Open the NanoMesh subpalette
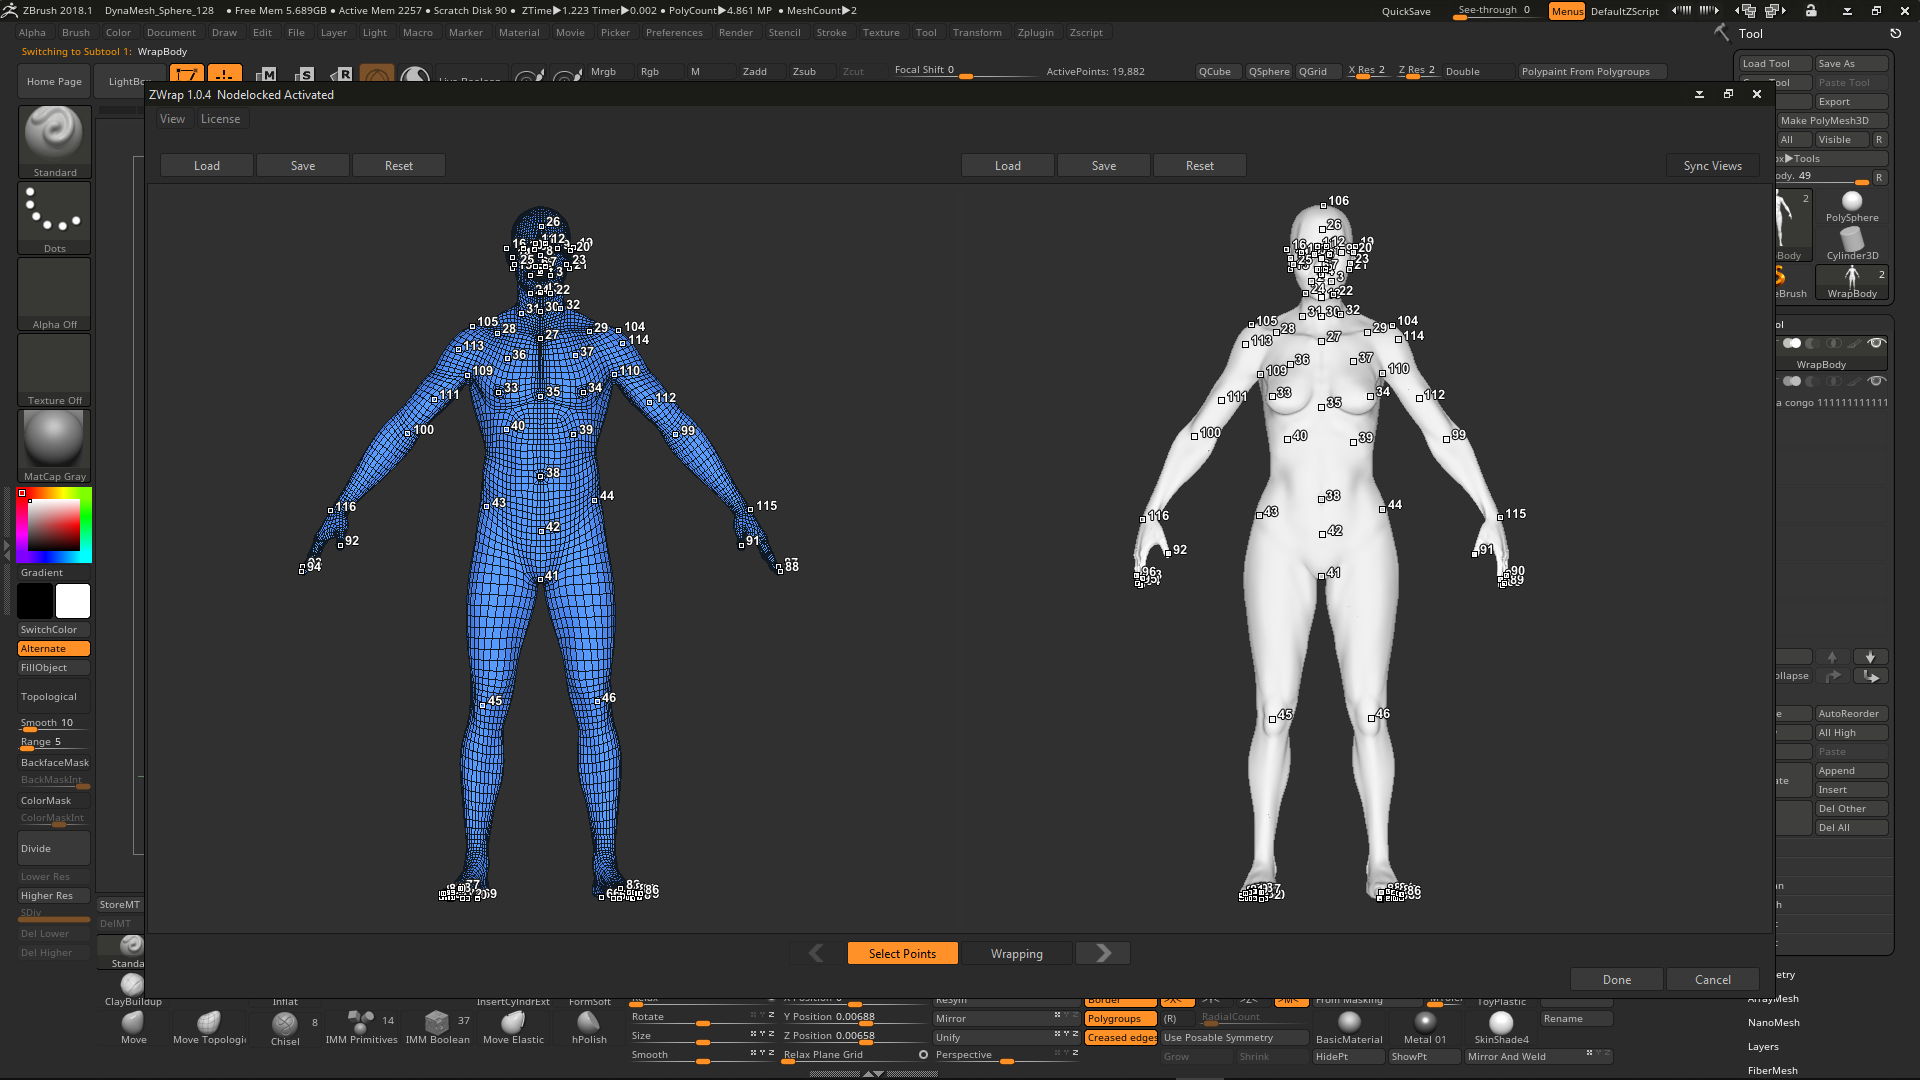This screenshot has height=1080, width=1920. point(1773,1023)
